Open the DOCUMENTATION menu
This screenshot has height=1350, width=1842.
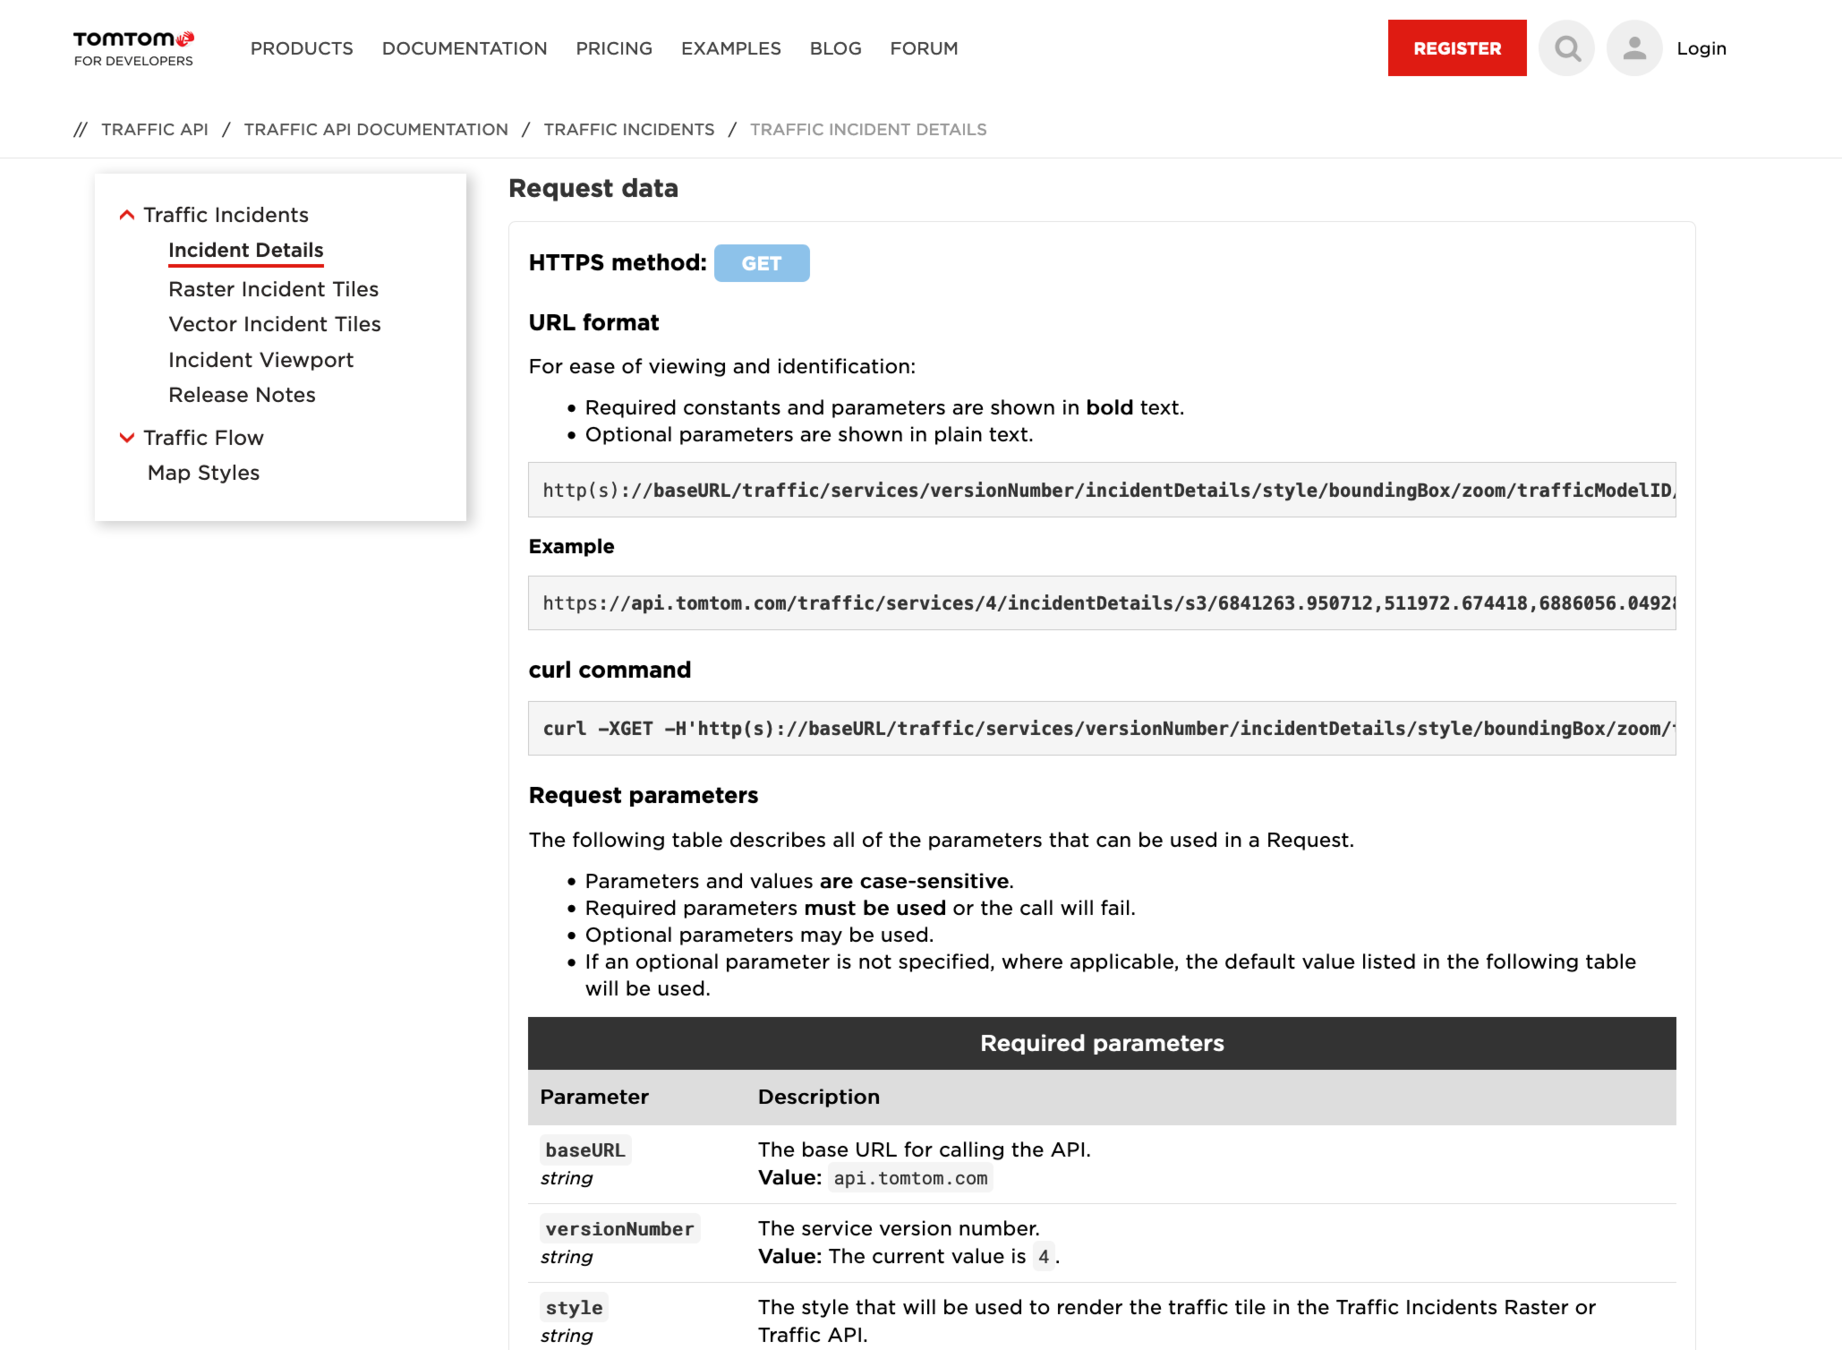[x=465, y=48]
